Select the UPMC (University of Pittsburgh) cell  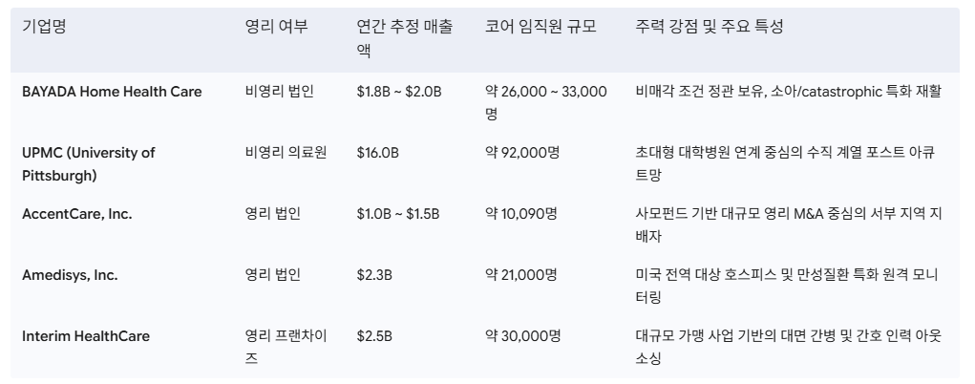[89, 165]
